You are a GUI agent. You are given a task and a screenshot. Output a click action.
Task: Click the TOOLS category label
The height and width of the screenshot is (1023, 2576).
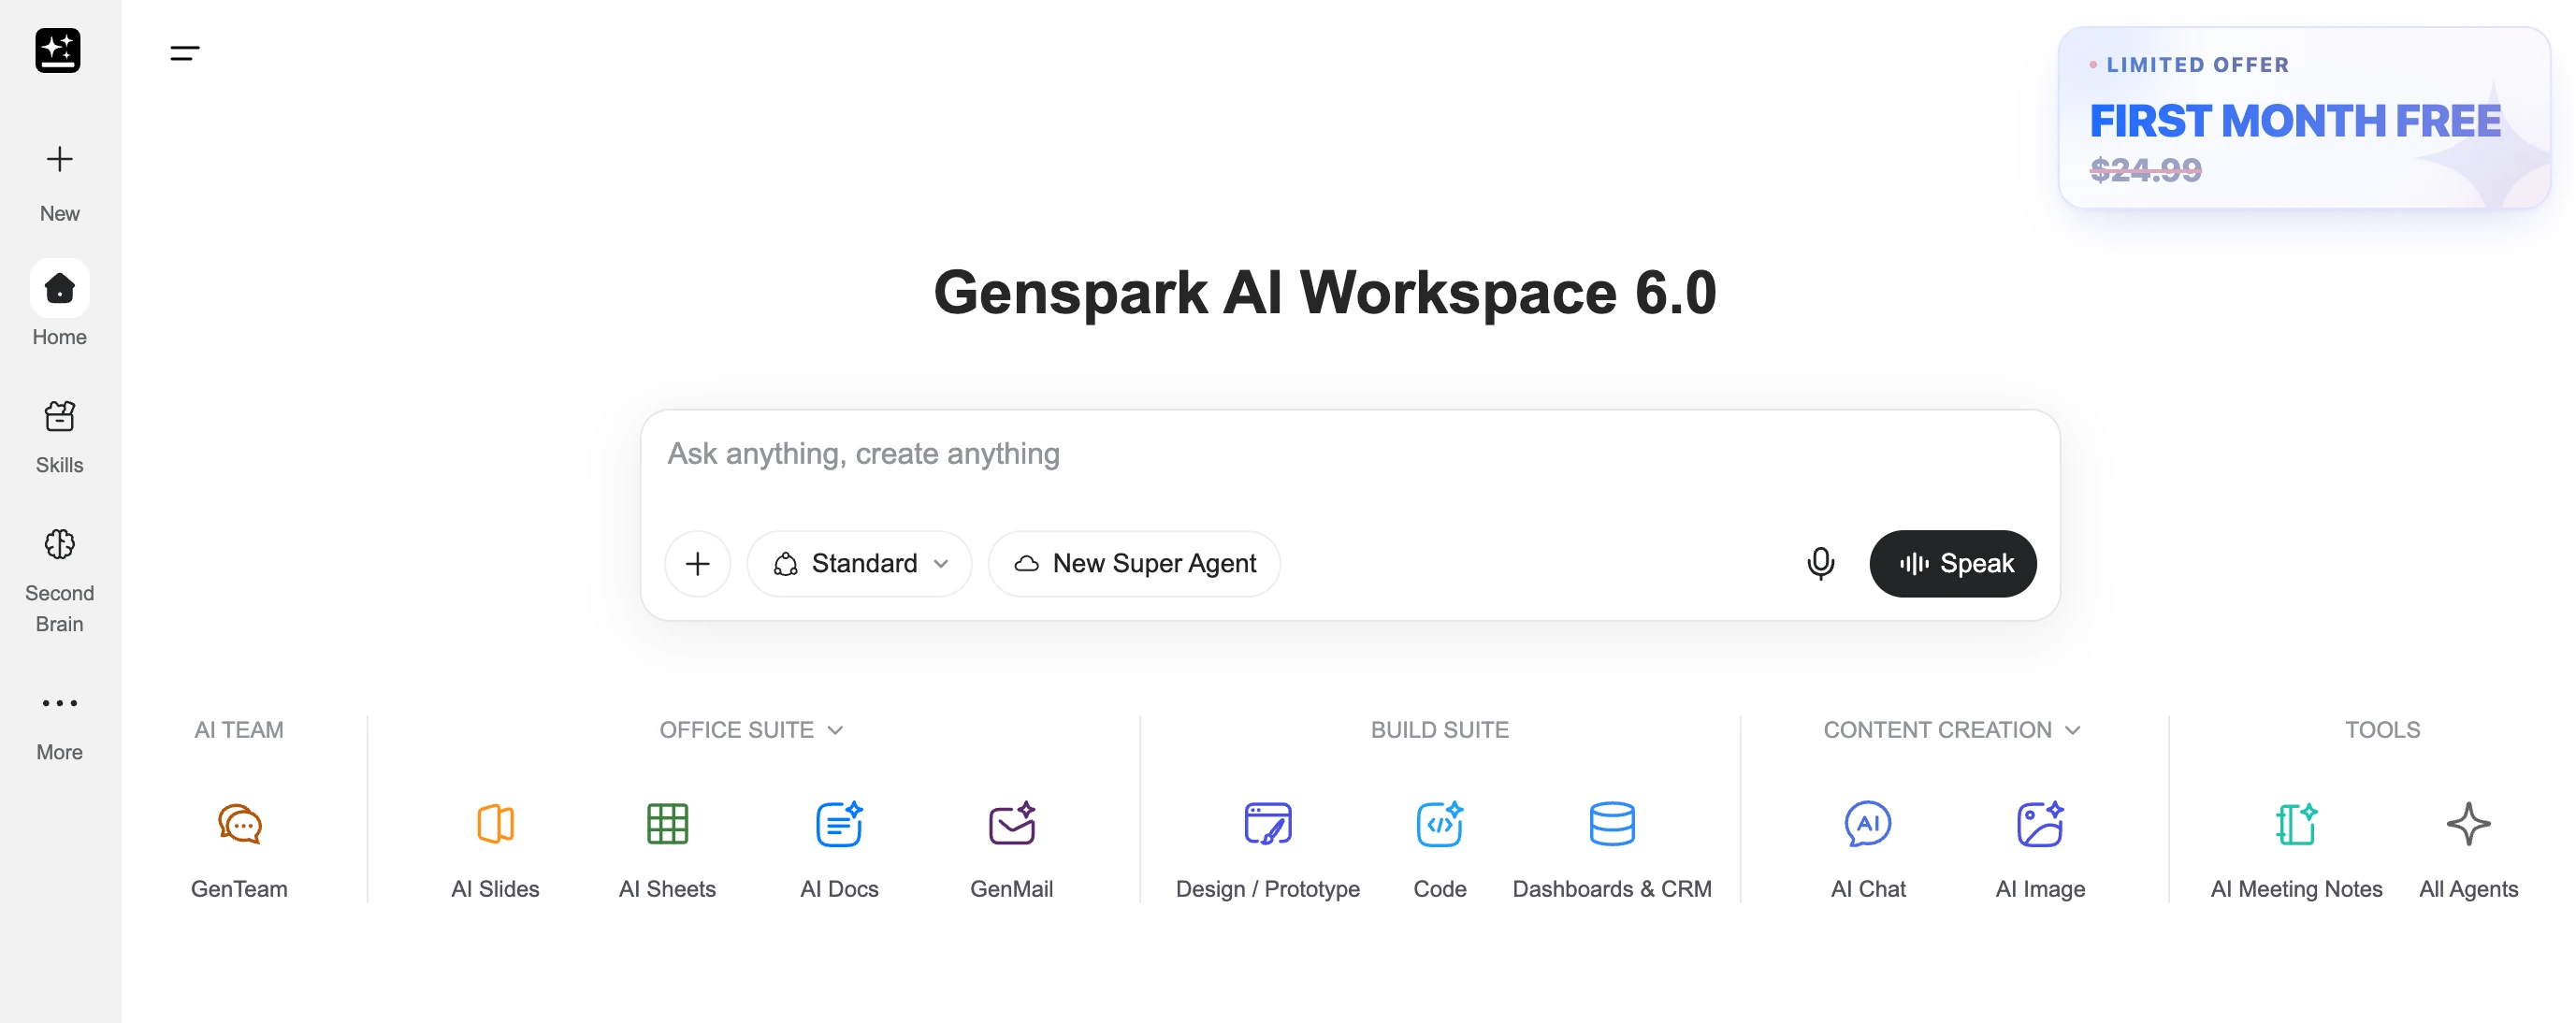(2382, 730)
